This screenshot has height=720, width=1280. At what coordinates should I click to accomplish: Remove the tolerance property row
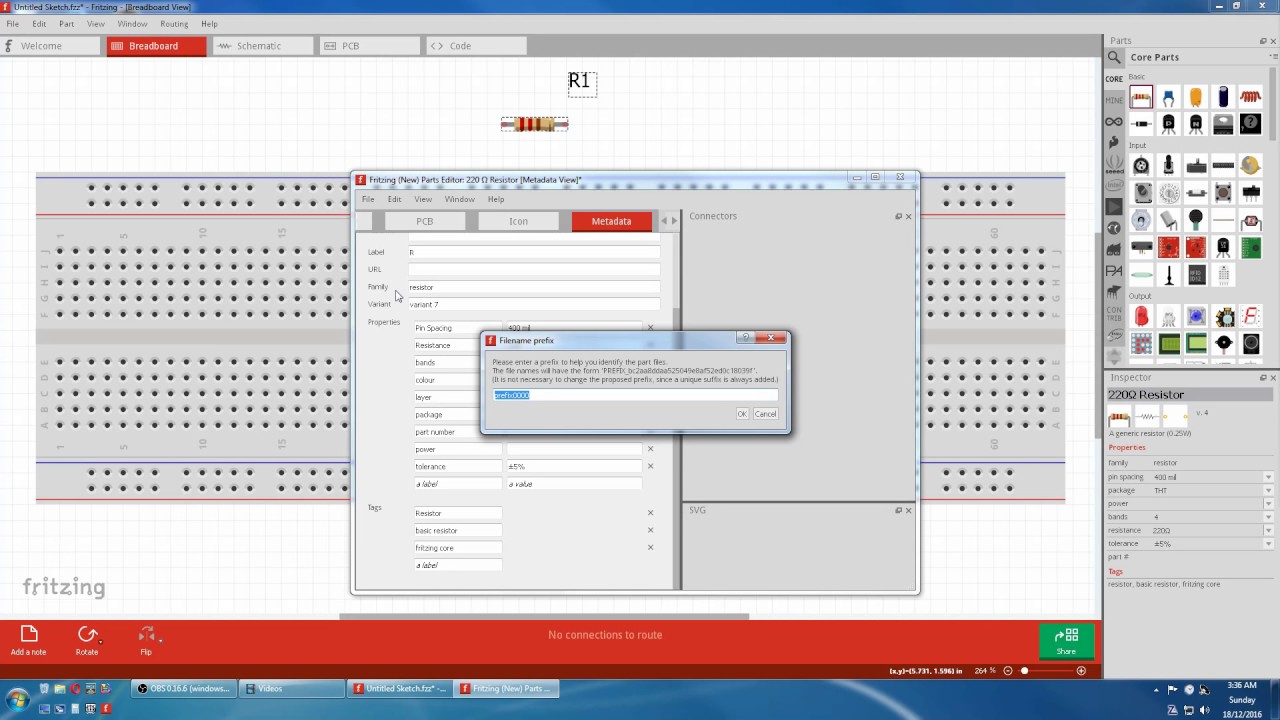pos(650,466)
